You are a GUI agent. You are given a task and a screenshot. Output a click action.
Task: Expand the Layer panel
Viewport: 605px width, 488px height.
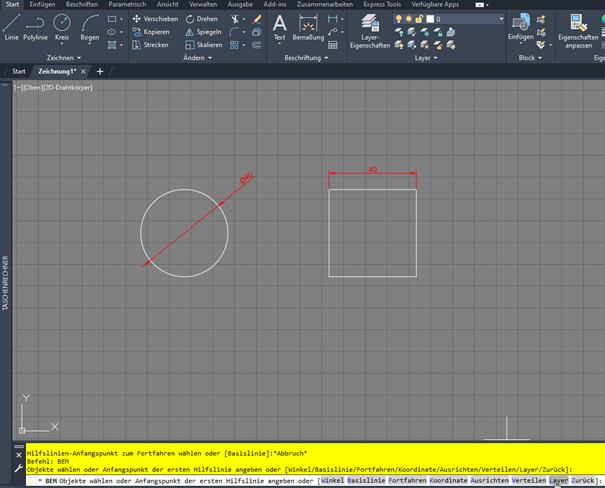pyautogui.click(x=426, y=58)
